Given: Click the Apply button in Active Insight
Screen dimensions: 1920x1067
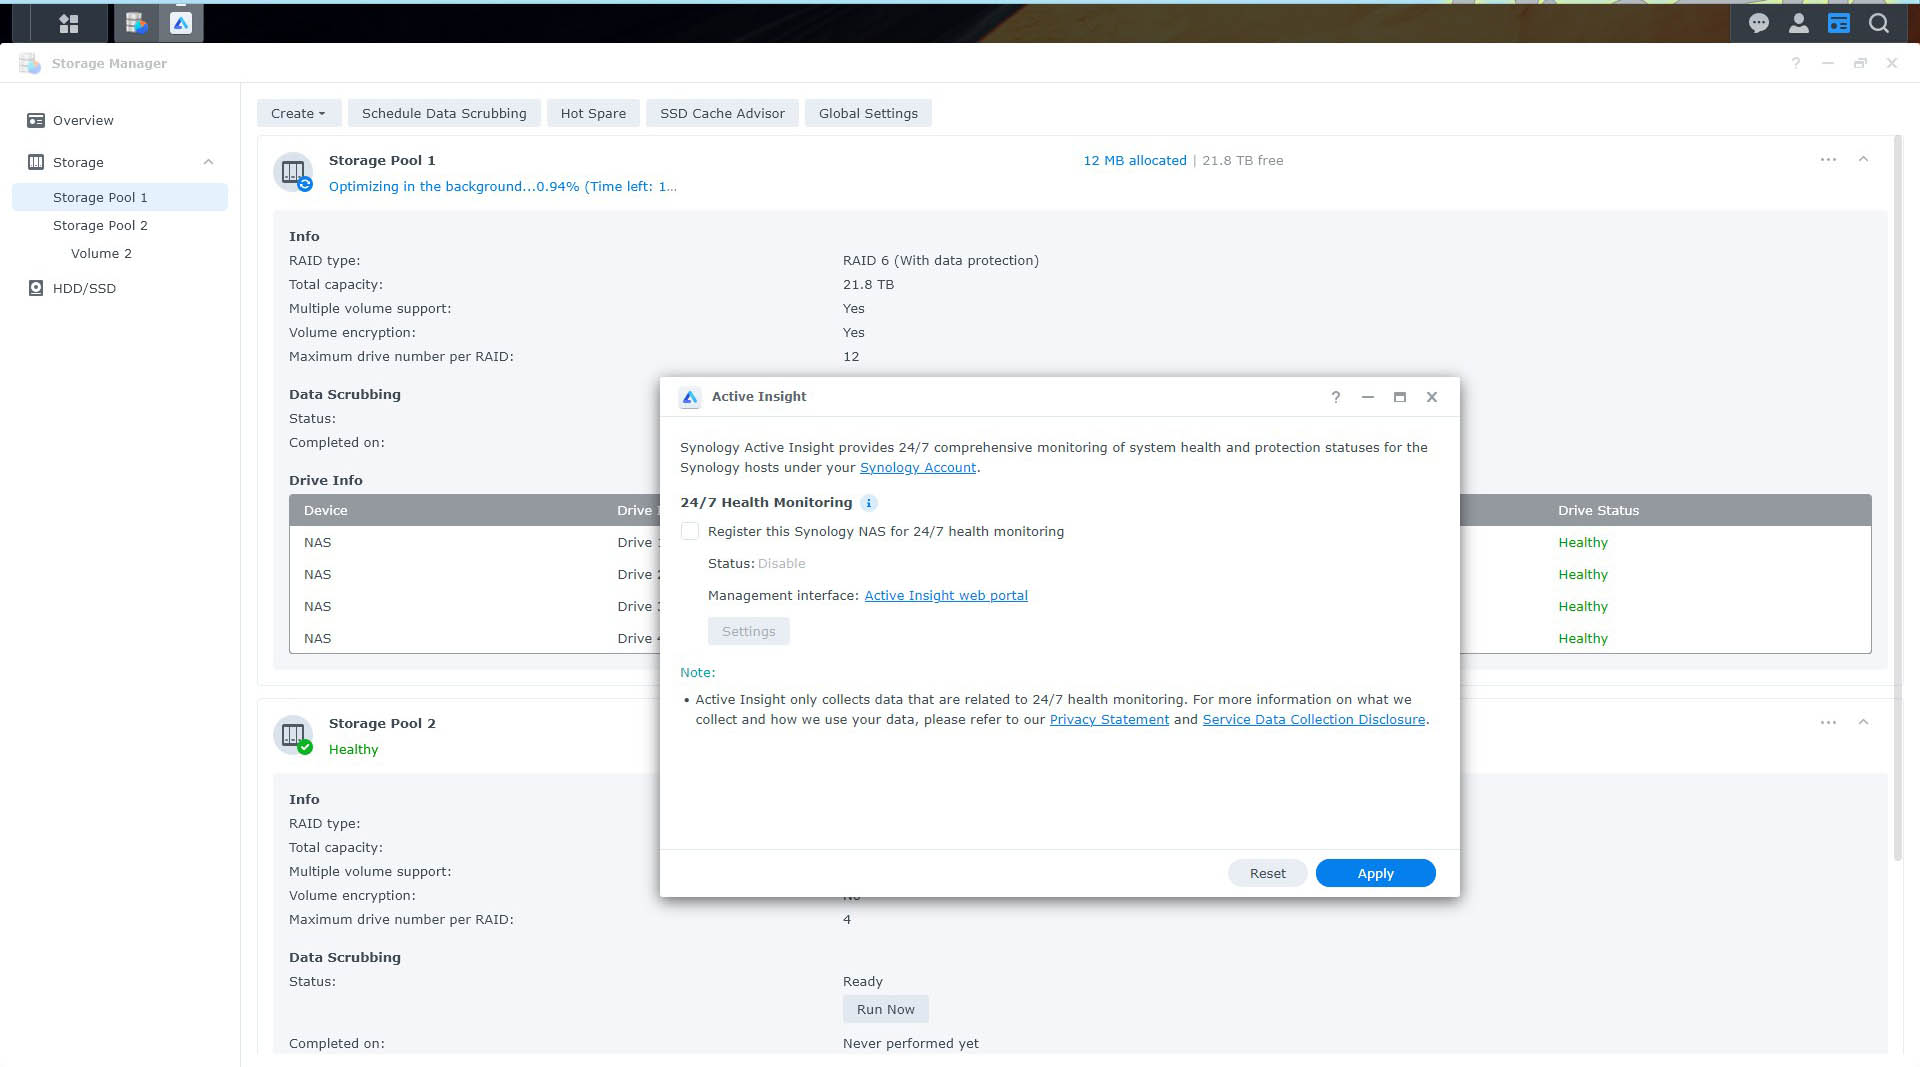Looking at the screenshot, I should 1375,873.
